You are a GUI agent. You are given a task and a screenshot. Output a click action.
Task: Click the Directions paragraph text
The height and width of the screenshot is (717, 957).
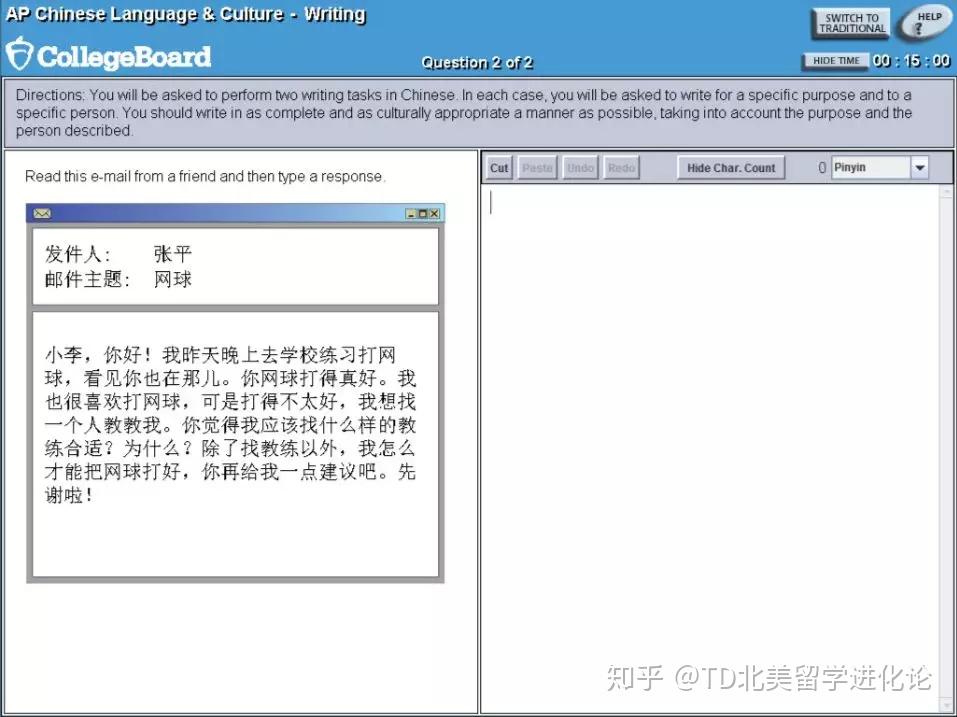pyautogui.click(x=464, y=113)
